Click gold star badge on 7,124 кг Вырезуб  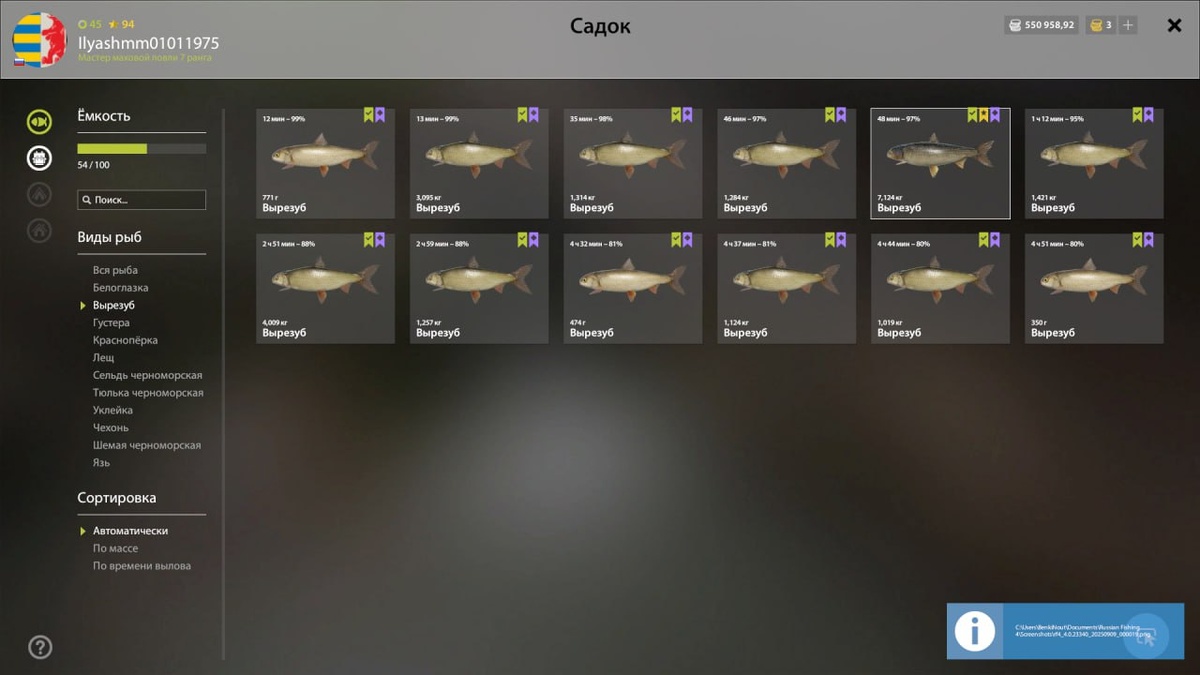(x=983, y=115)
